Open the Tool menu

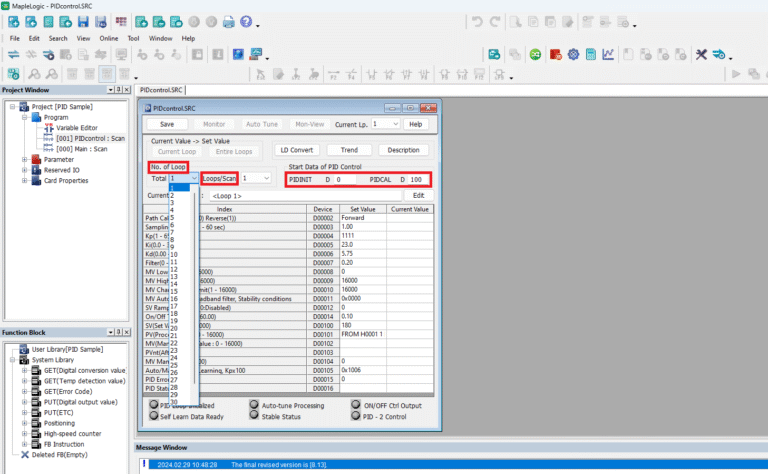(133, 38)
